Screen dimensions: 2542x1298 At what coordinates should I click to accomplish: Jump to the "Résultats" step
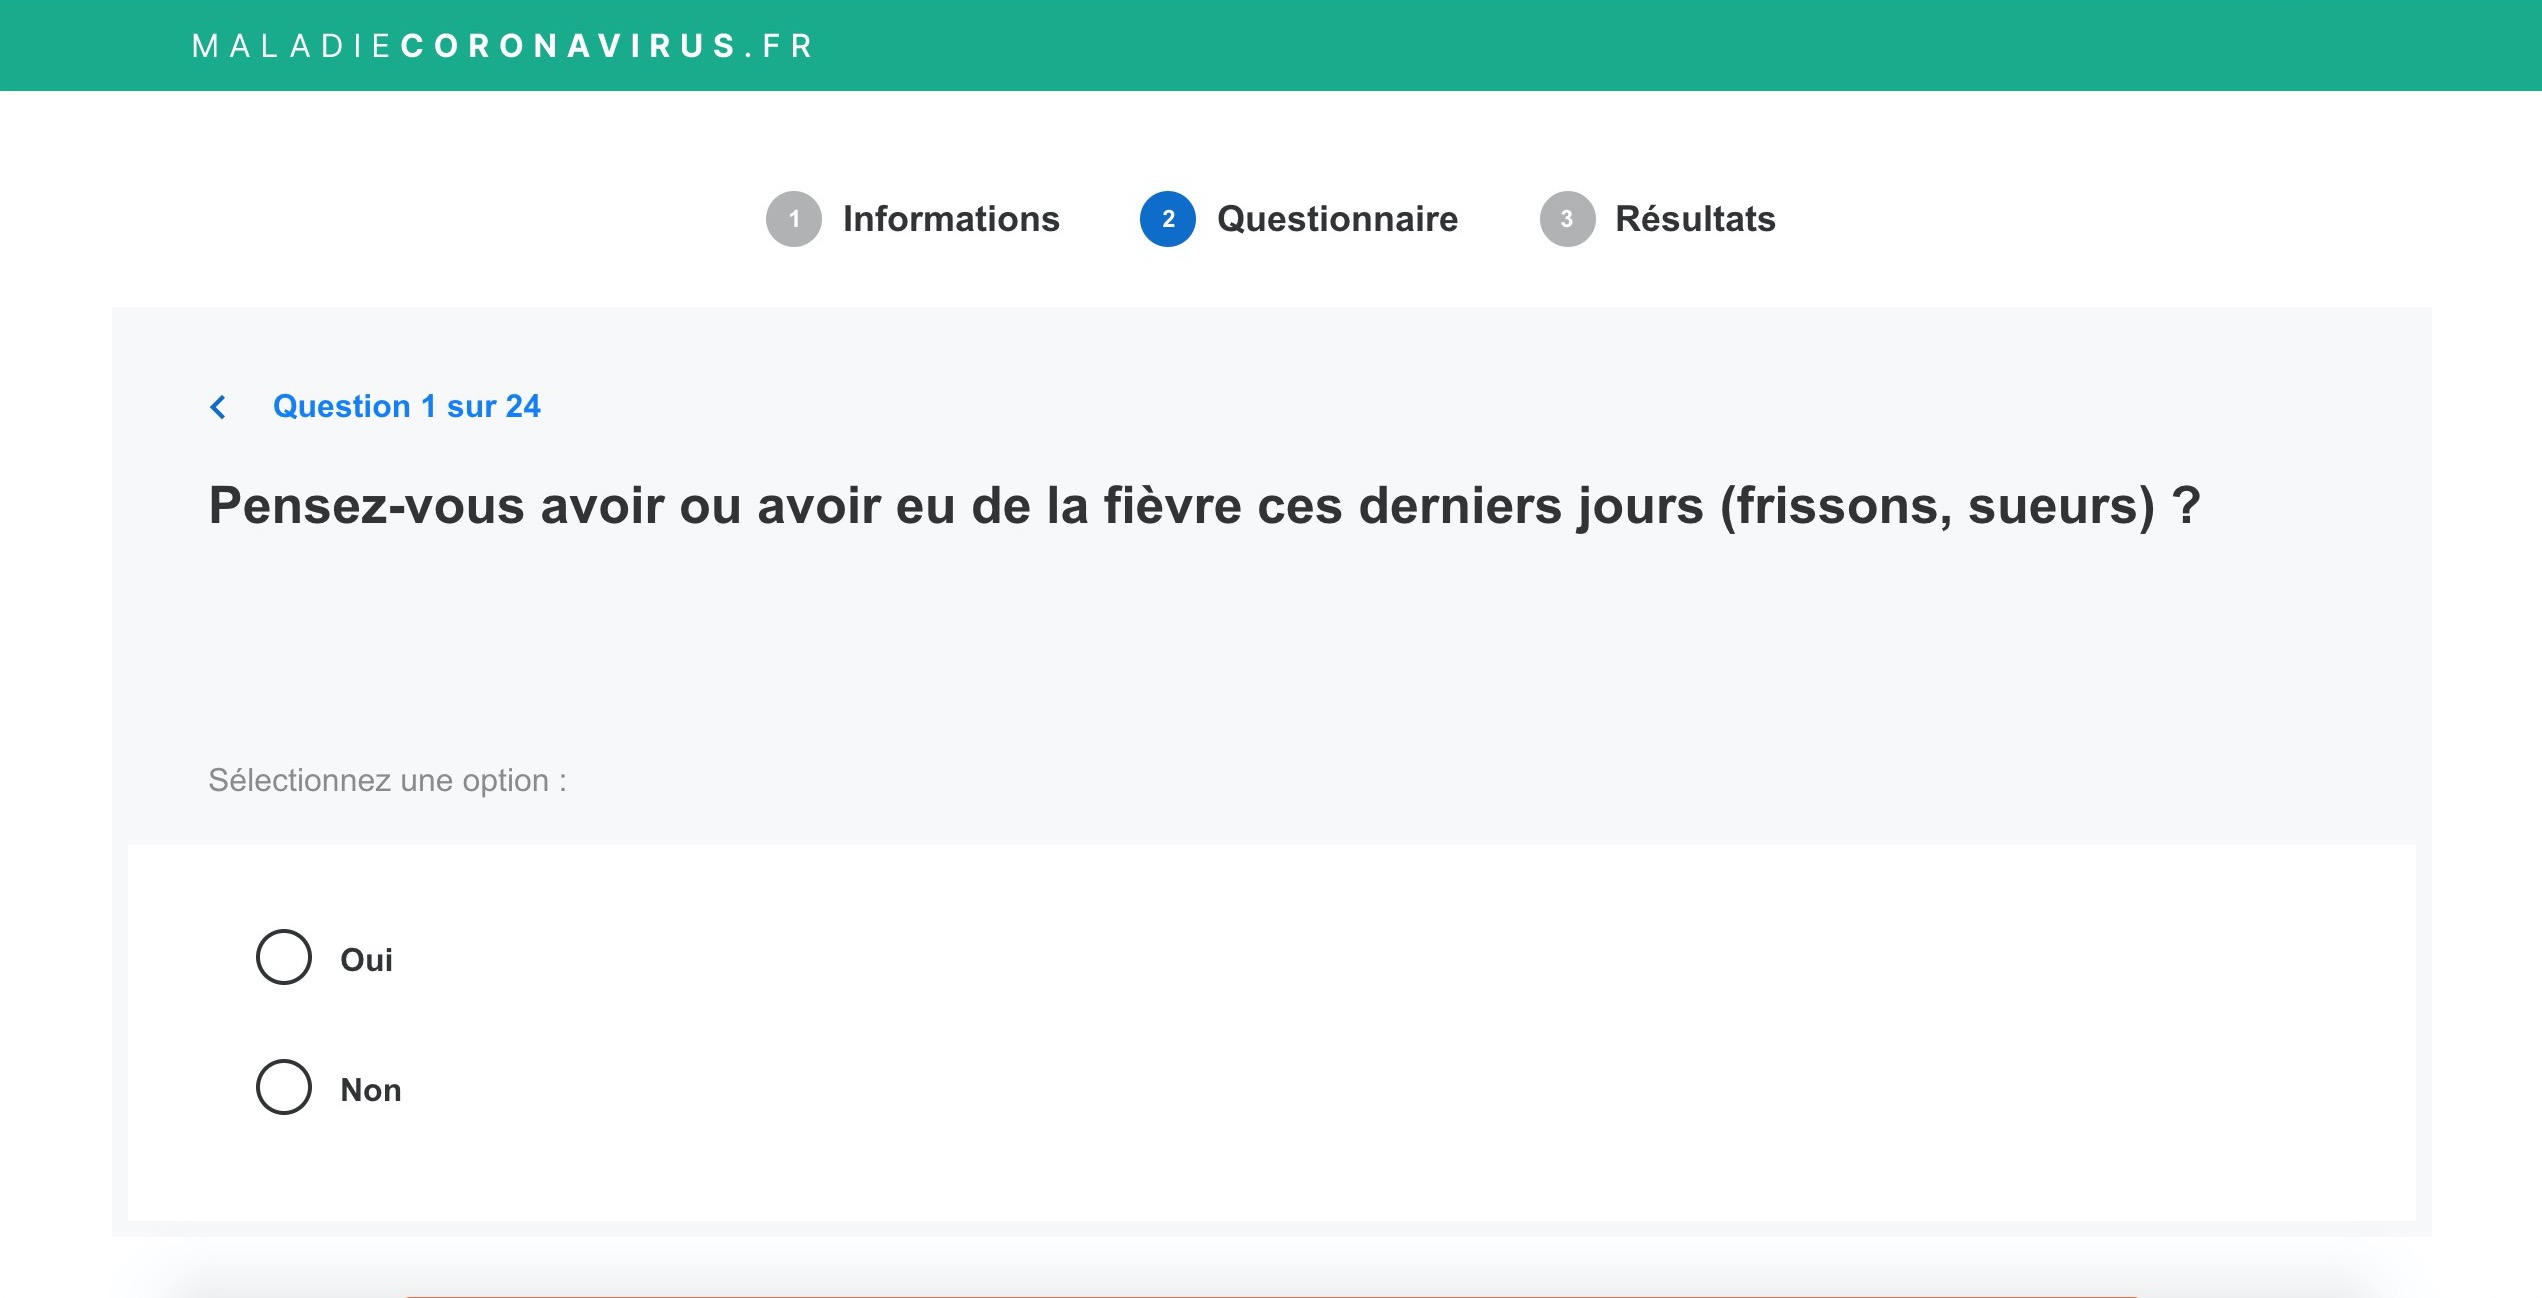(x=1695, y=219)
